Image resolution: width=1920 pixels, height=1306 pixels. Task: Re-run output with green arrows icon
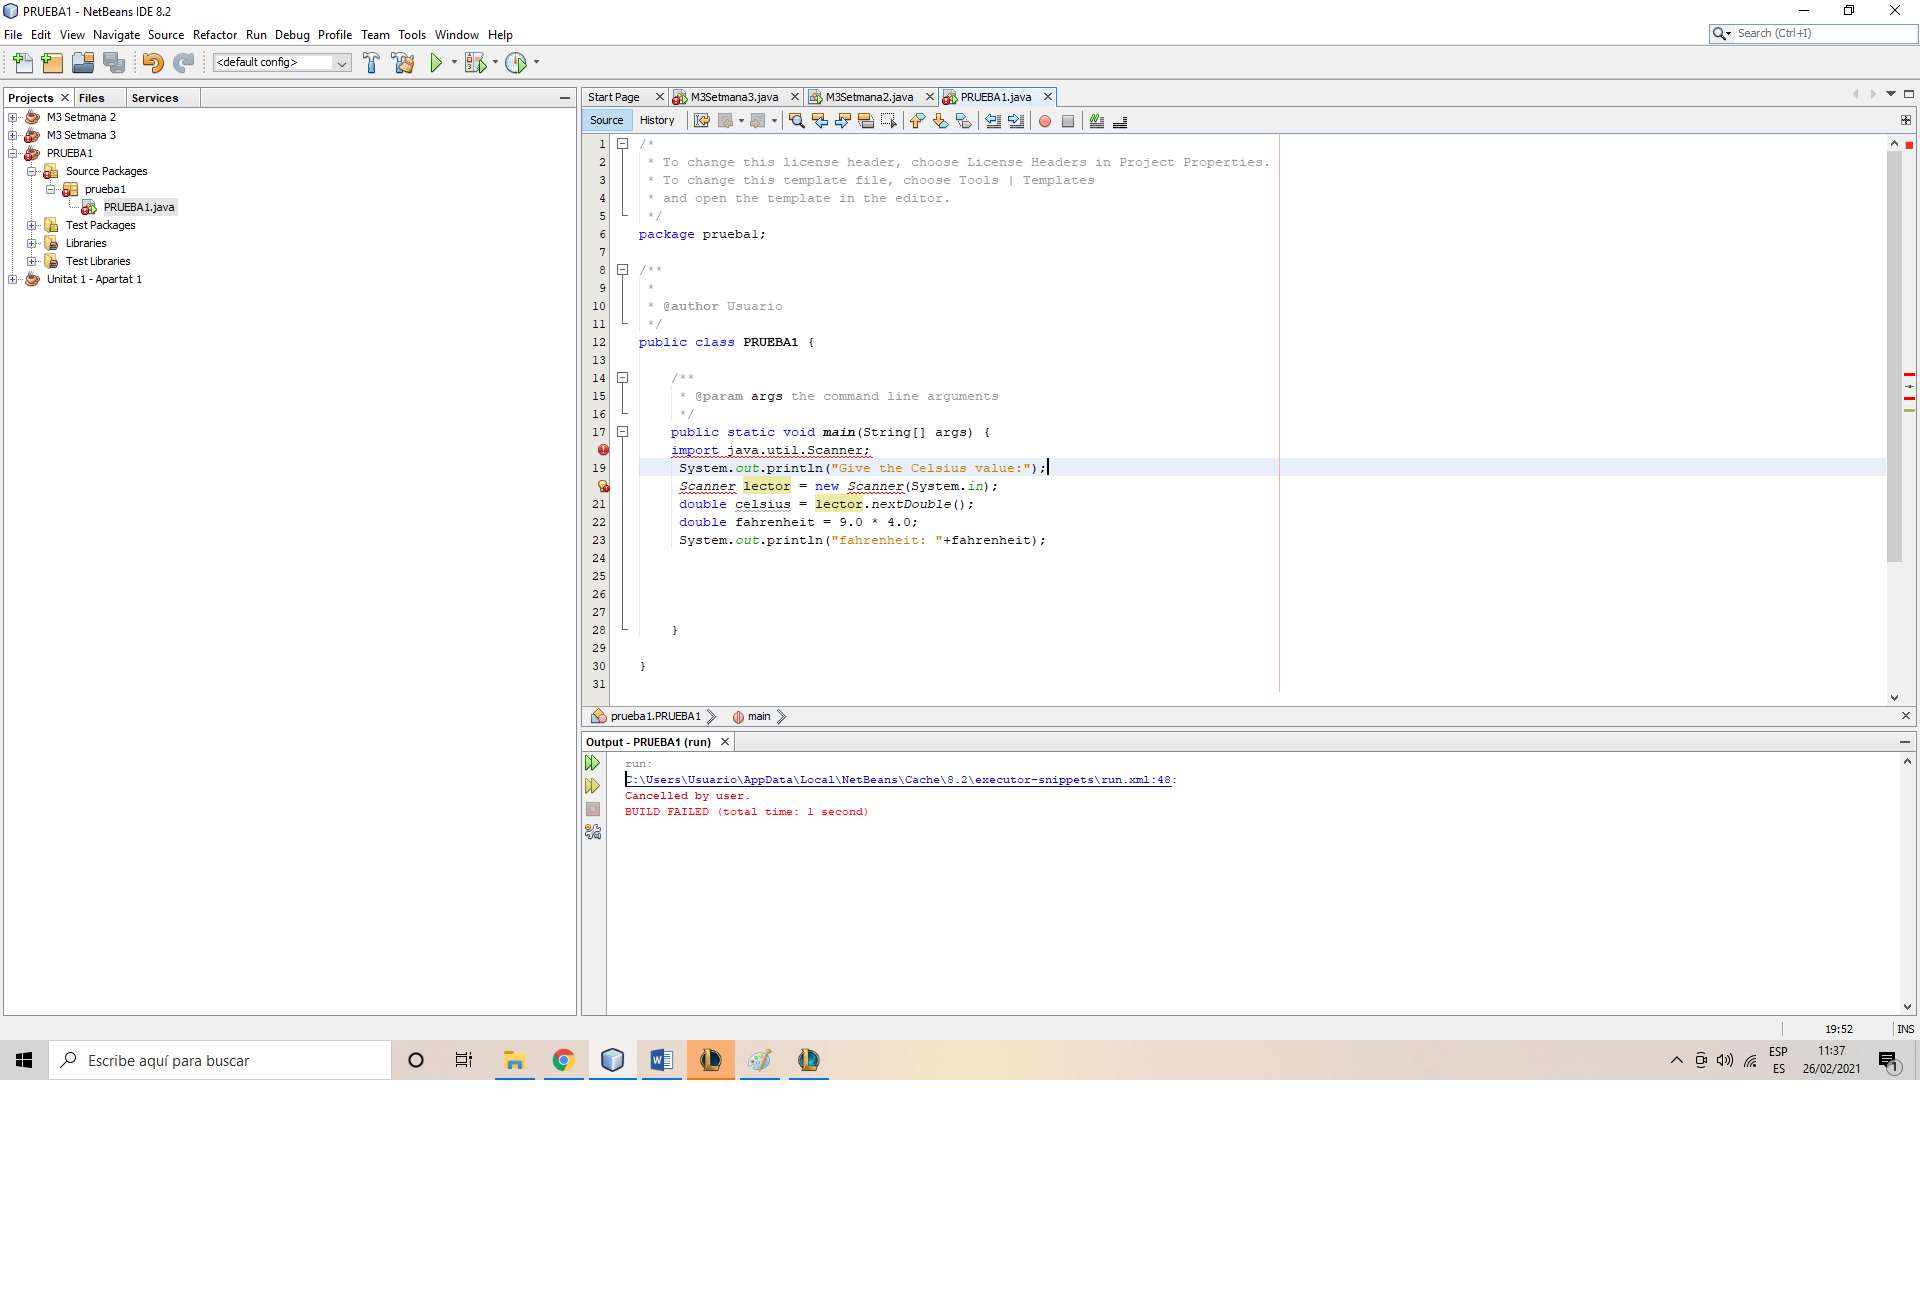[x=593, y=763]
